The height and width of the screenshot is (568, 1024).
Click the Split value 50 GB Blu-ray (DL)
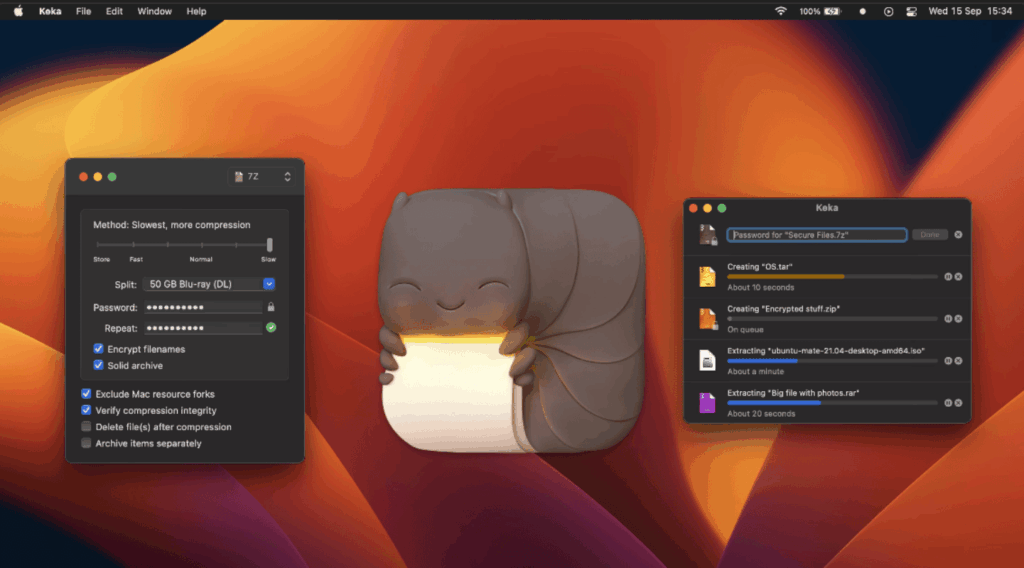[x=191, y=284]
